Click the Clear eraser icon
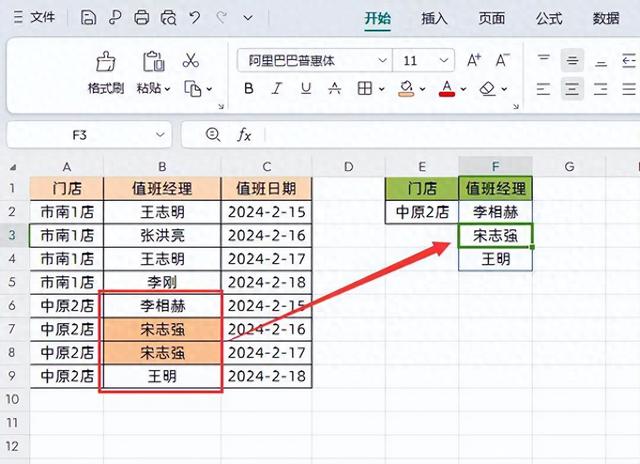 488,89
